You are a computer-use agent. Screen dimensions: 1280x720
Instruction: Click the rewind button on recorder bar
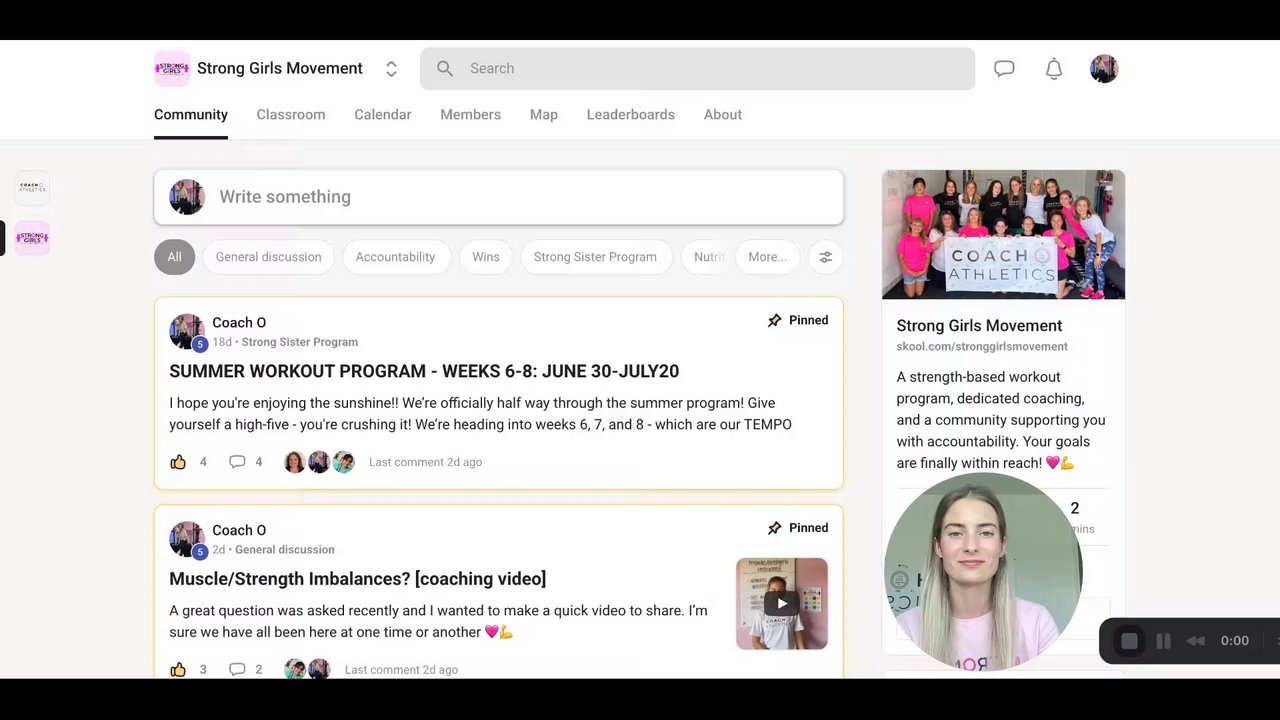(1196, 641)
